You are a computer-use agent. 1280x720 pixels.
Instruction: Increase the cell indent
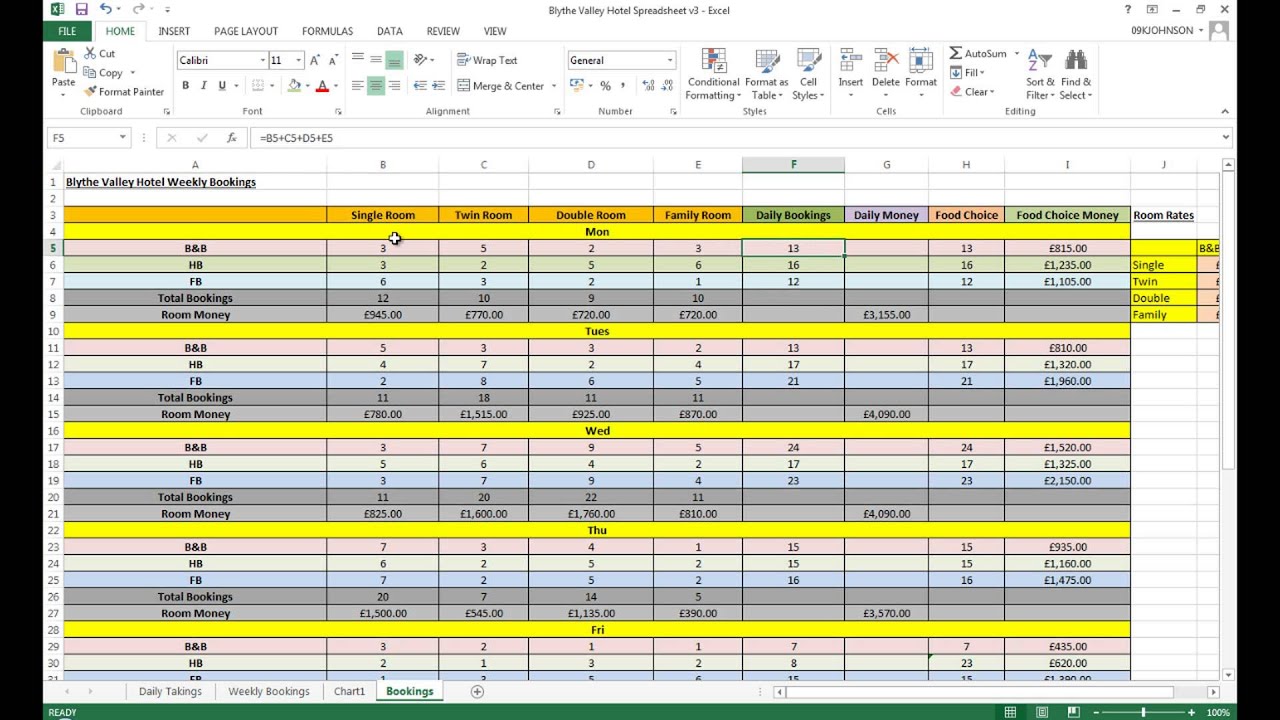439,86
